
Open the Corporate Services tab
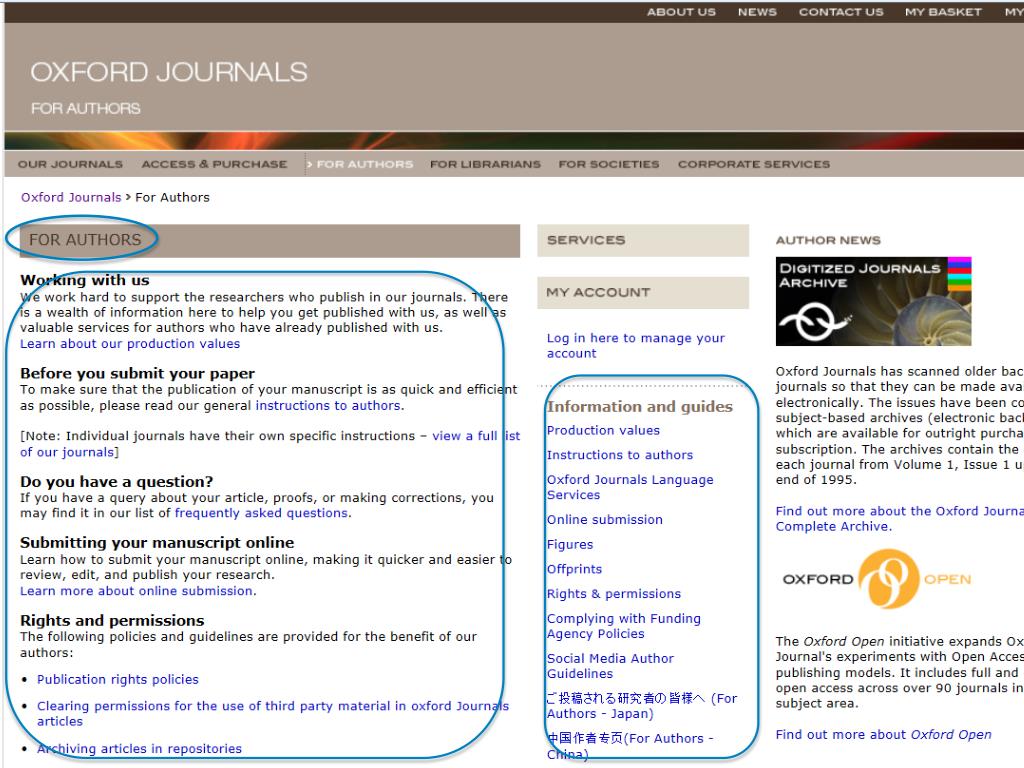tap(754, 164)
